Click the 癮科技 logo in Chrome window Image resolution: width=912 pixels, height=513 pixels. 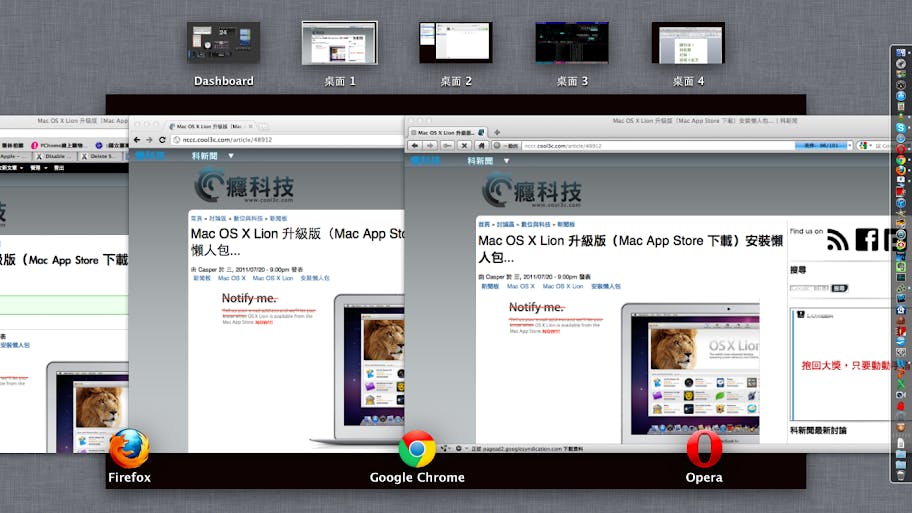(x=244, y=186)
